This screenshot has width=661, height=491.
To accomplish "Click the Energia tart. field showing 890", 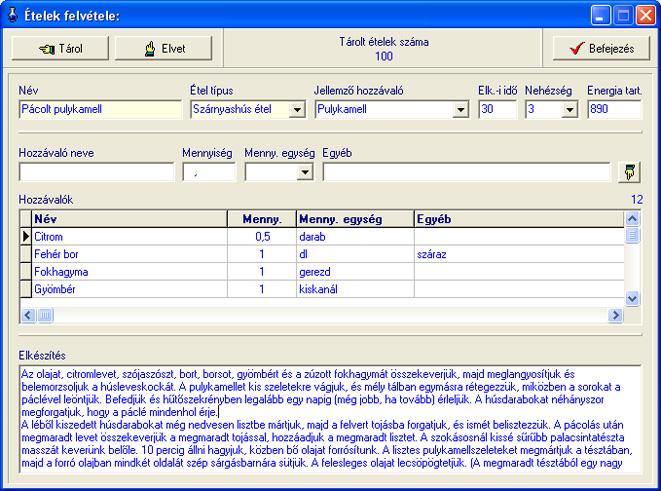I will coord(614,110).
